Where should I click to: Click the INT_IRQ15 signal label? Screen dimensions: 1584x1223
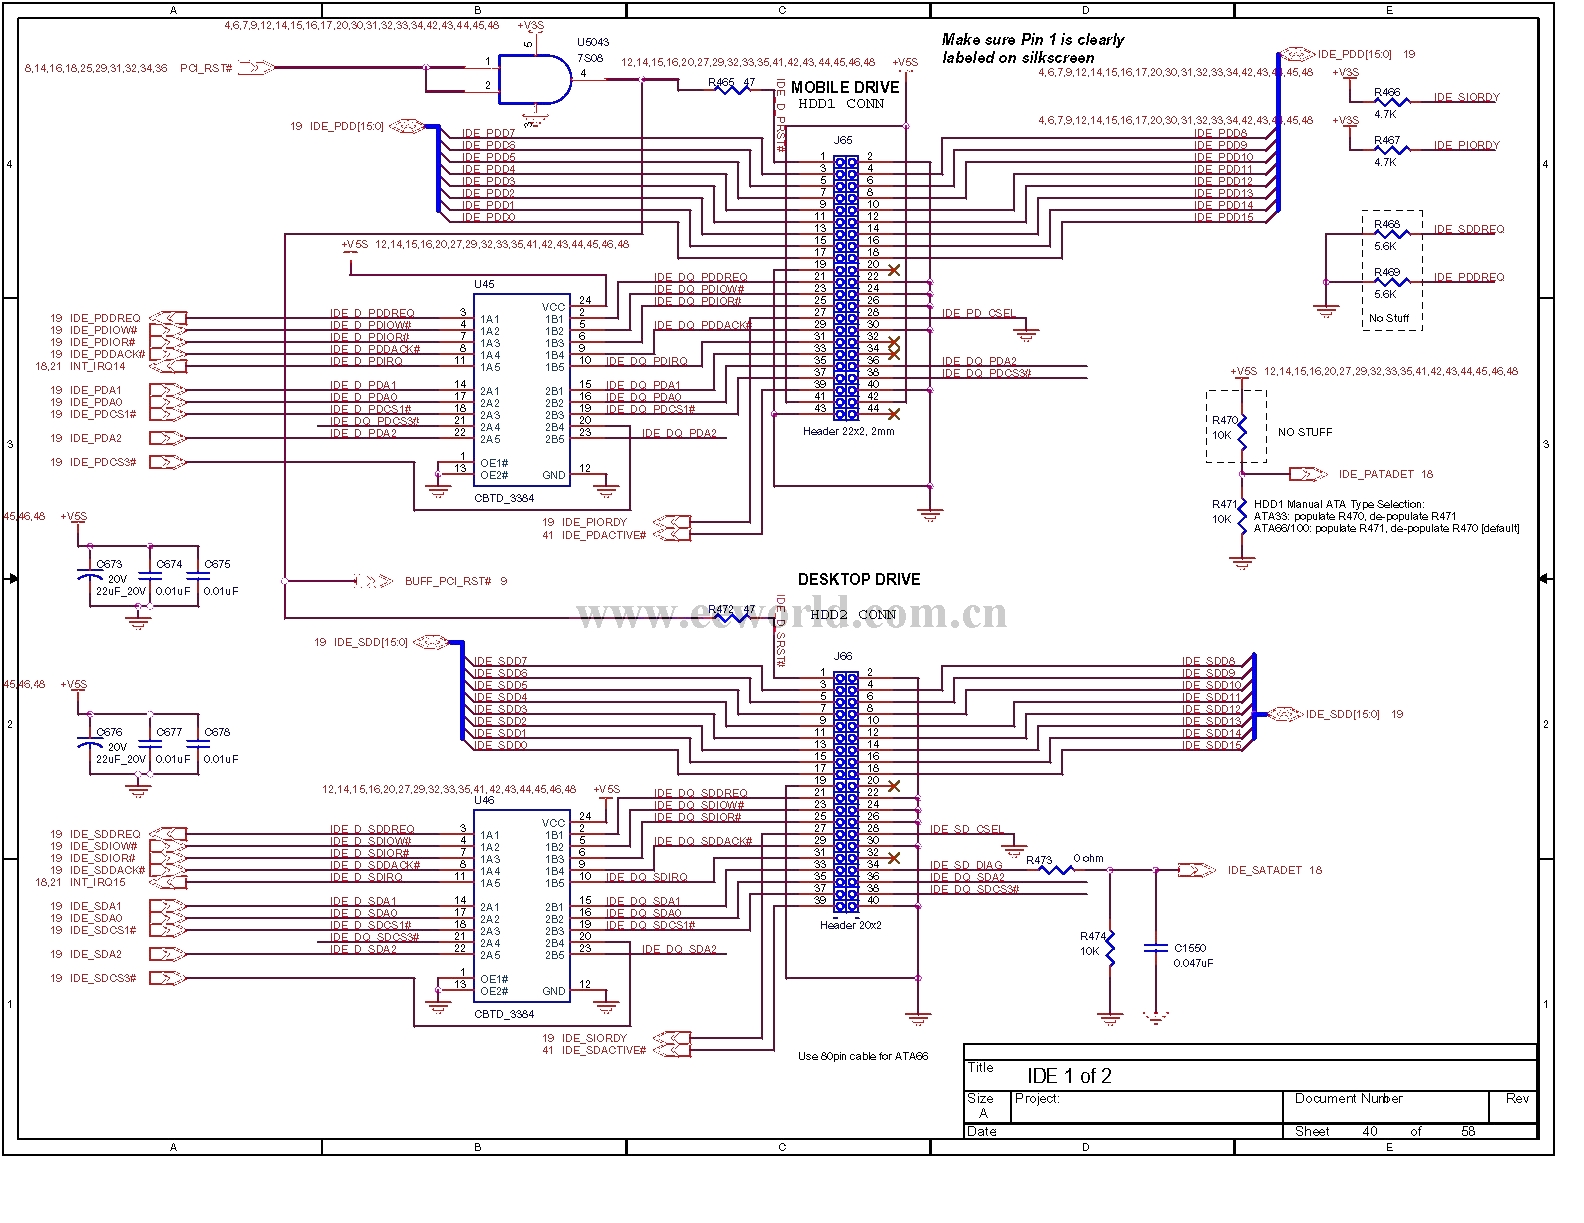tap(98, 882)
